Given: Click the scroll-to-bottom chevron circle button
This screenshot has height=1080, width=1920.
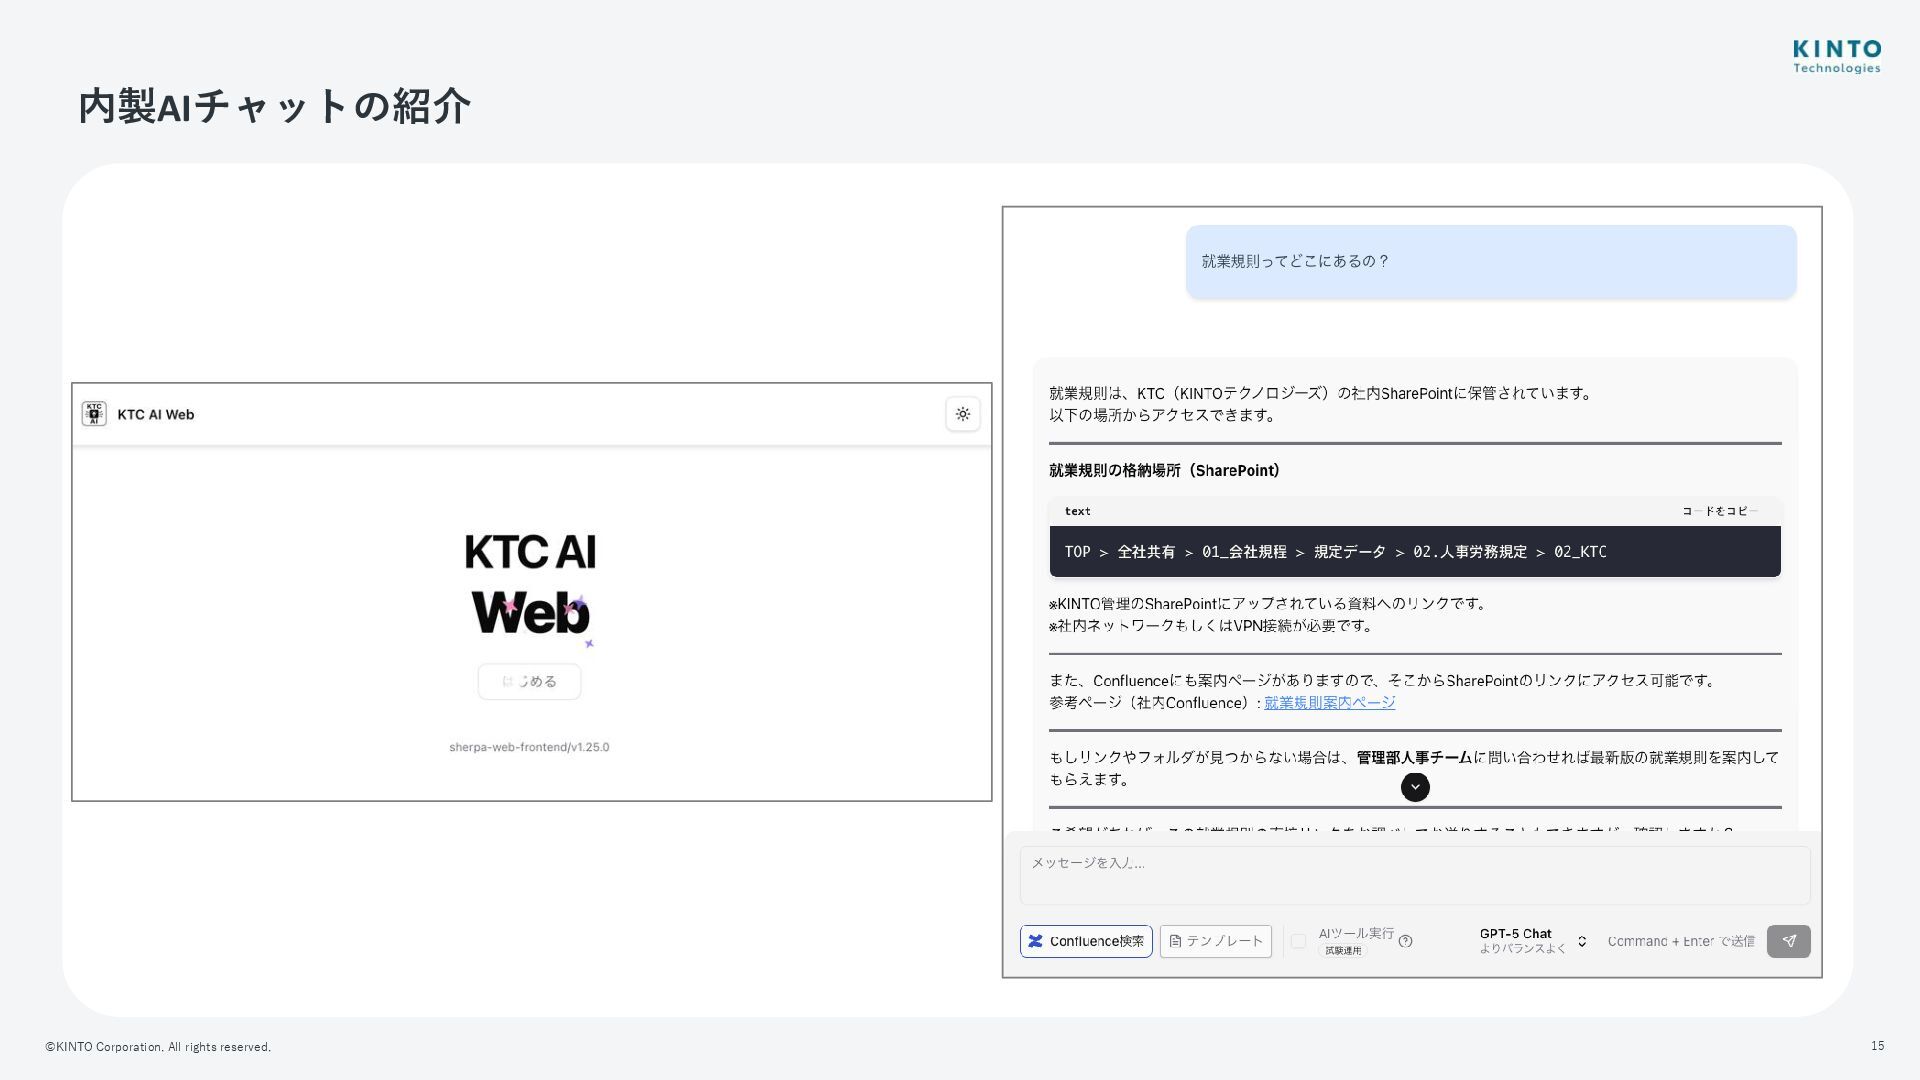Looking at the screenshot, I should click(1415, 787).
